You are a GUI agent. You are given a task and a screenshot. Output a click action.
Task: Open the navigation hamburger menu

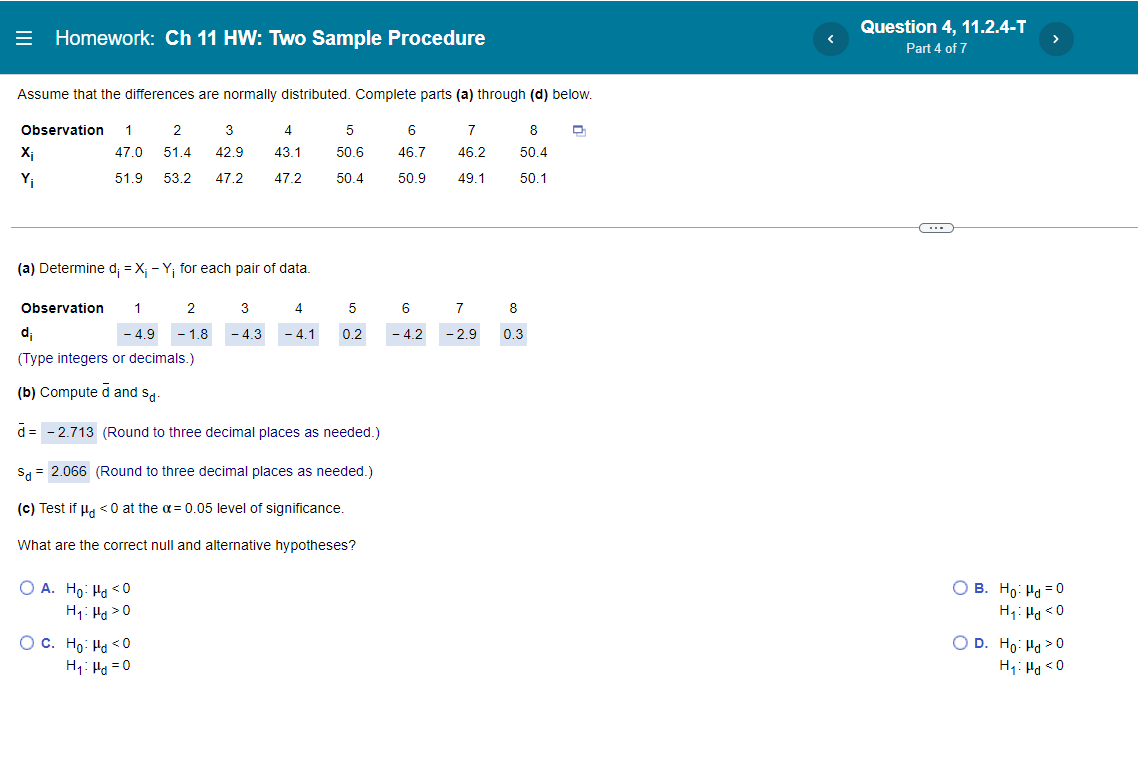24,38
